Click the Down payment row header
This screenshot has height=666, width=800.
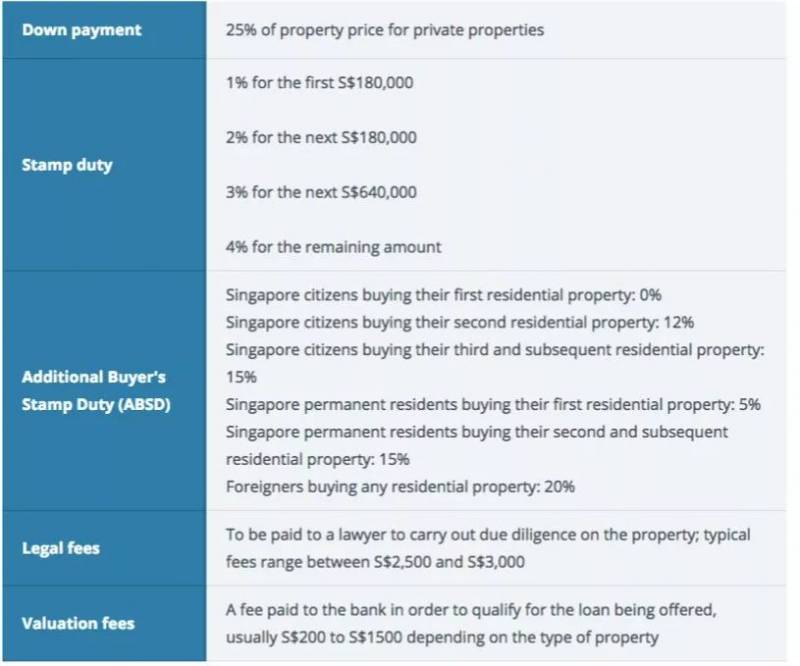point(81,30)
